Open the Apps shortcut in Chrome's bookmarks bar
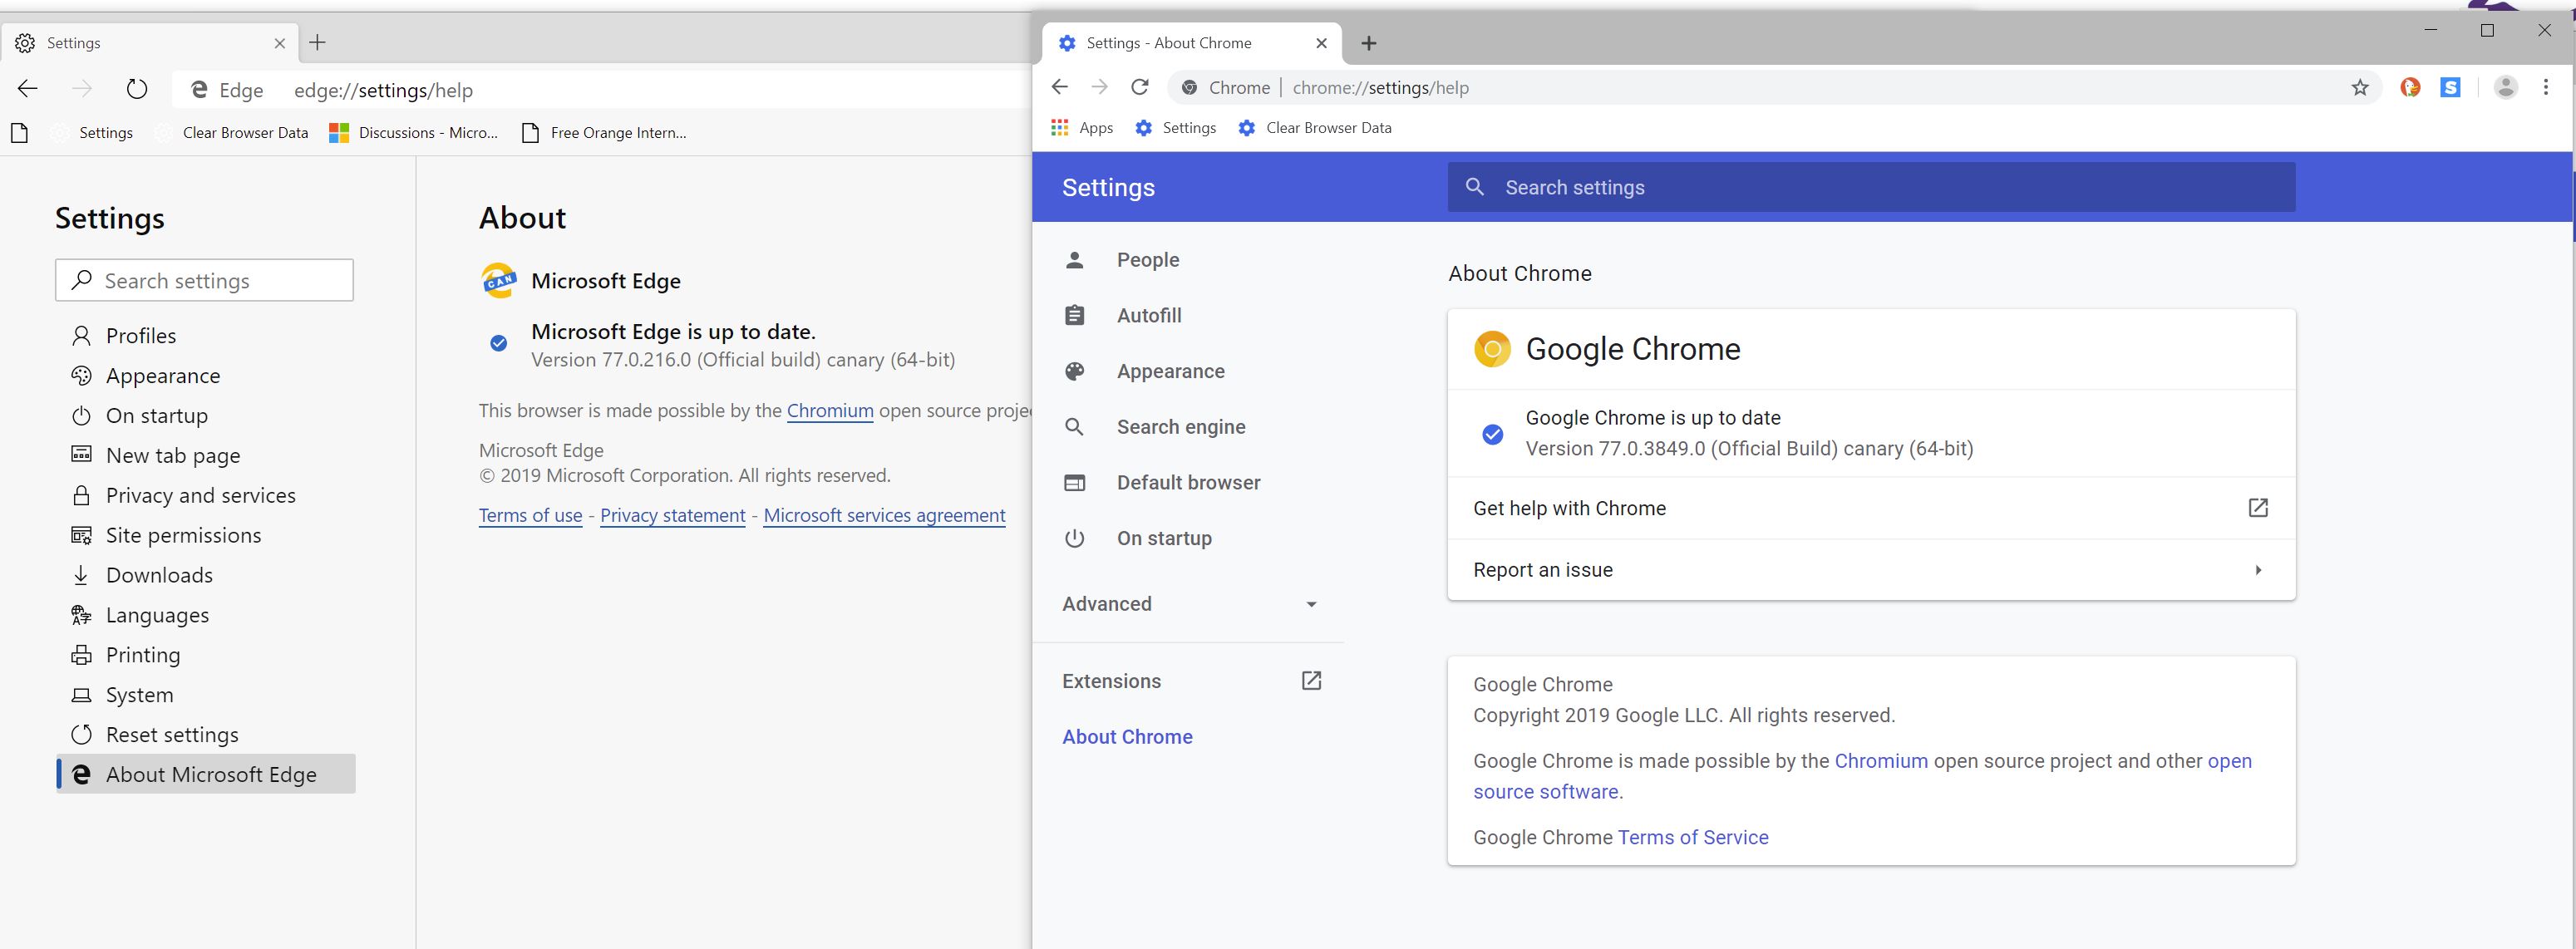Image resolution: width=2576 pixels, height=949 pixels. (1082, 128)
